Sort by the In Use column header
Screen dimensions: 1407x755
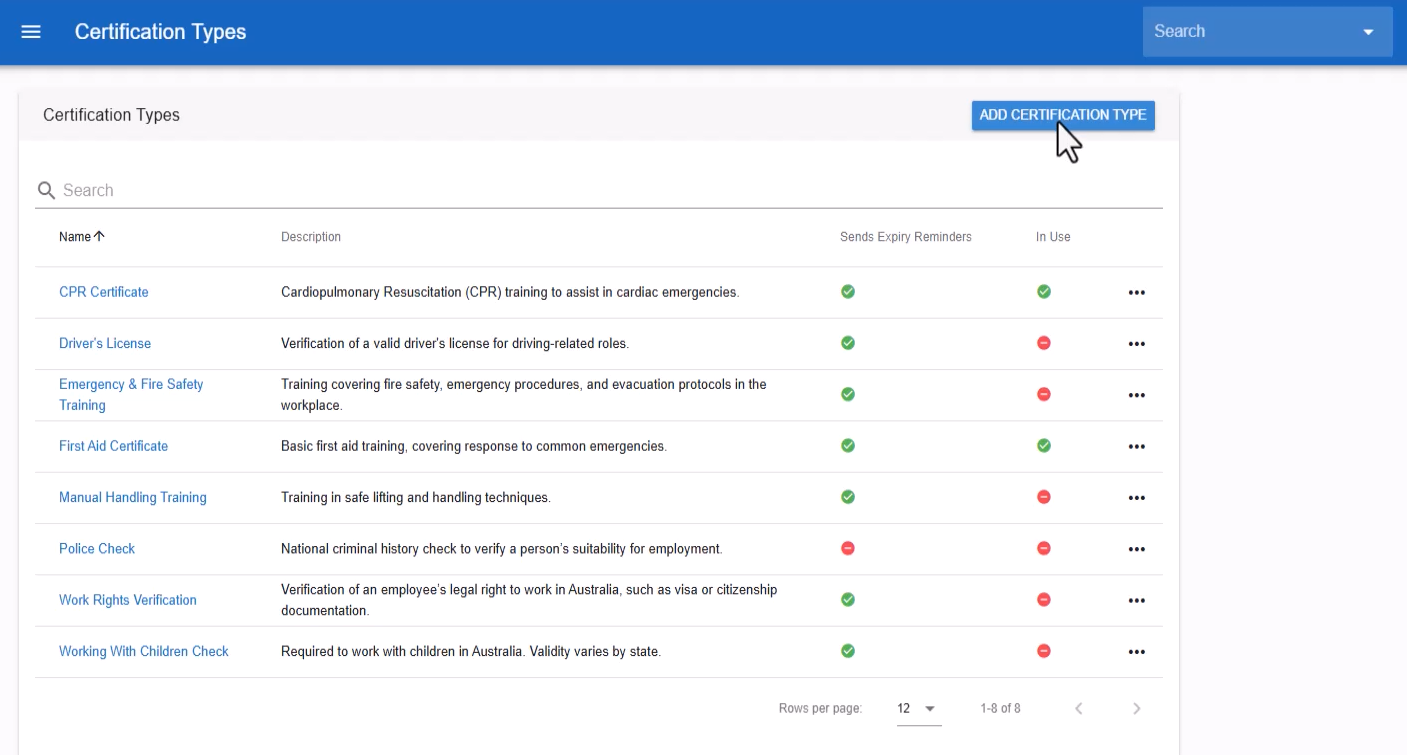[1053, 237]
